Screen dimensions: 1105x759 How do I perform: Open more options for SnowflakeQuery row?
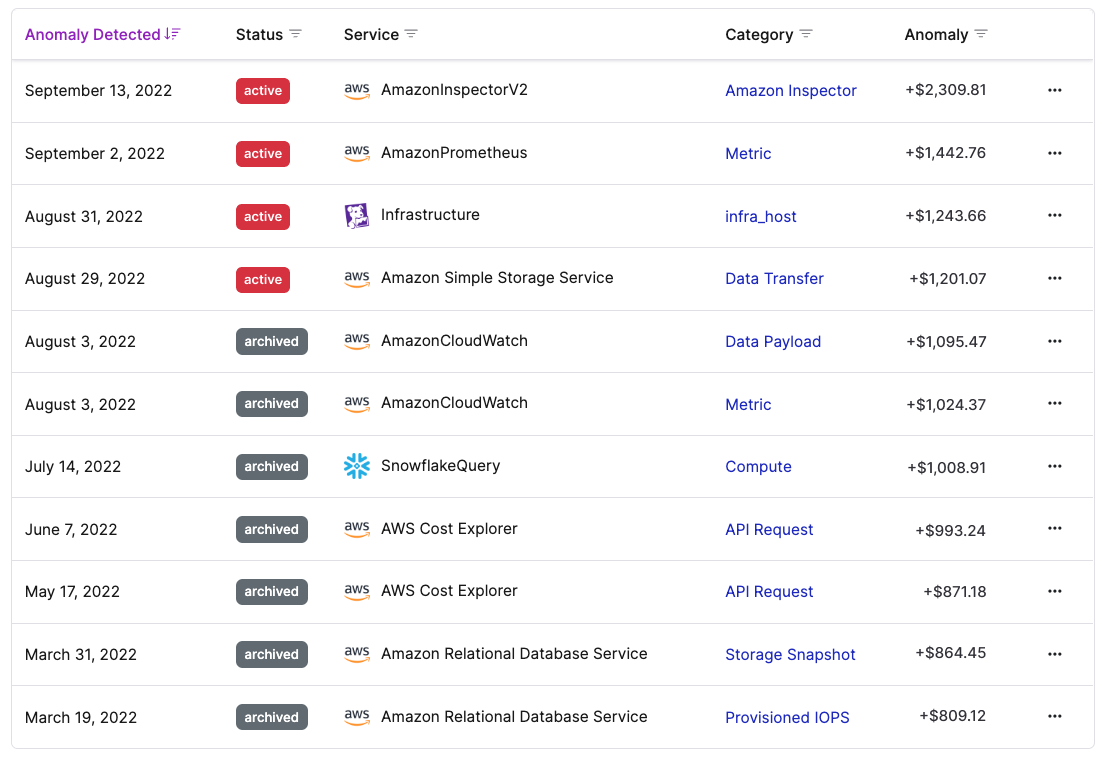pos(1054,467)
